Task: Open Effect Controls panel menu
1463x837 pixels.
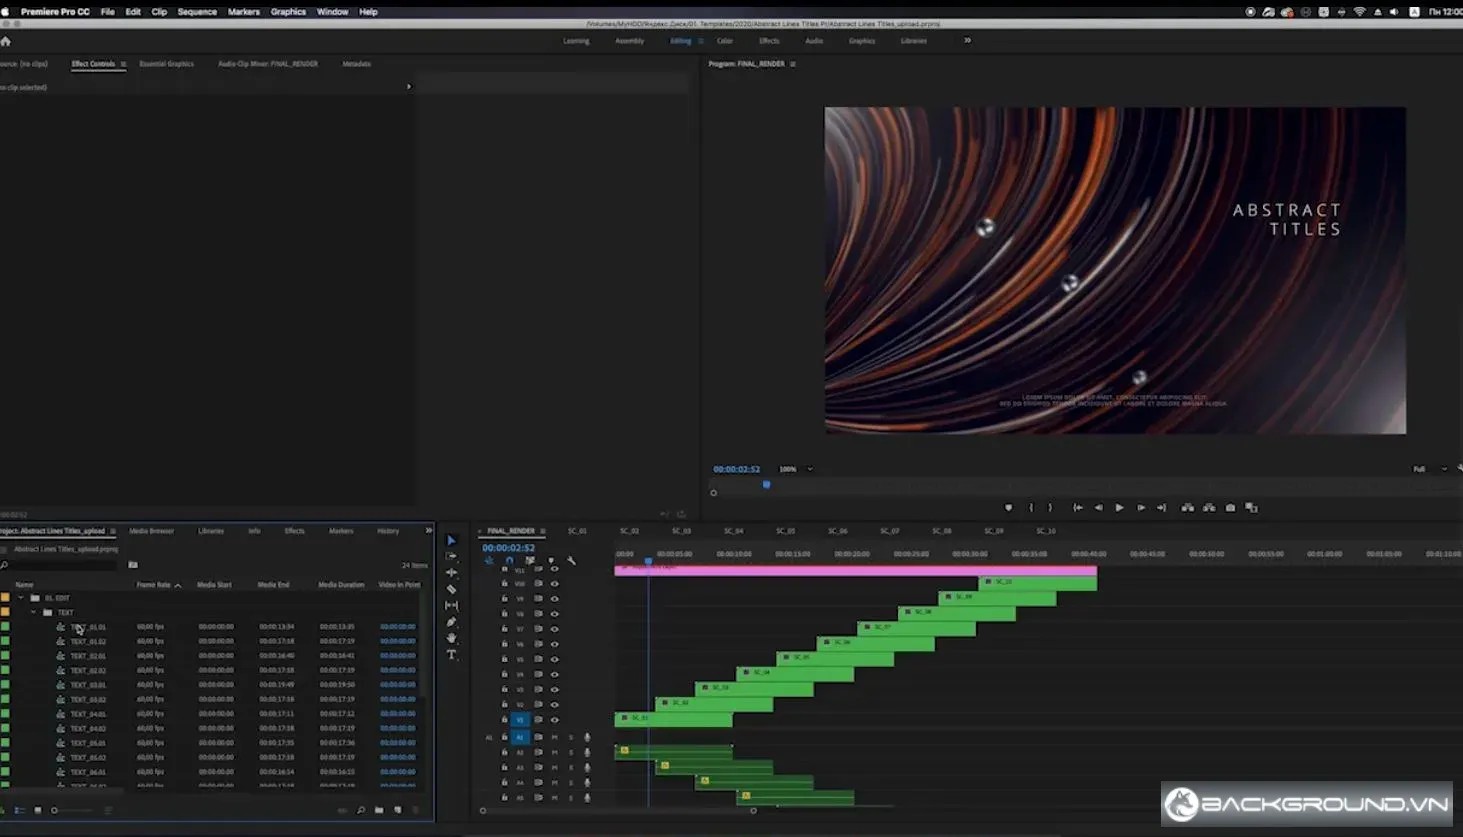Action: 123,64
